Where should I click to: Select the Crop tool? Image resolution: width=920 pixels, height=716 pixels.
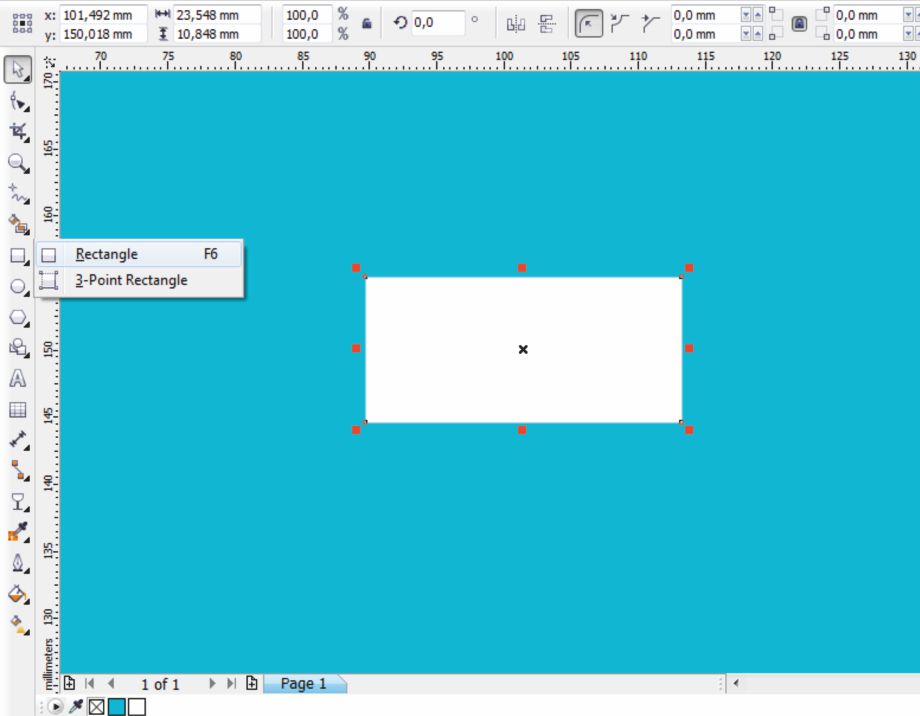(19, 131)
